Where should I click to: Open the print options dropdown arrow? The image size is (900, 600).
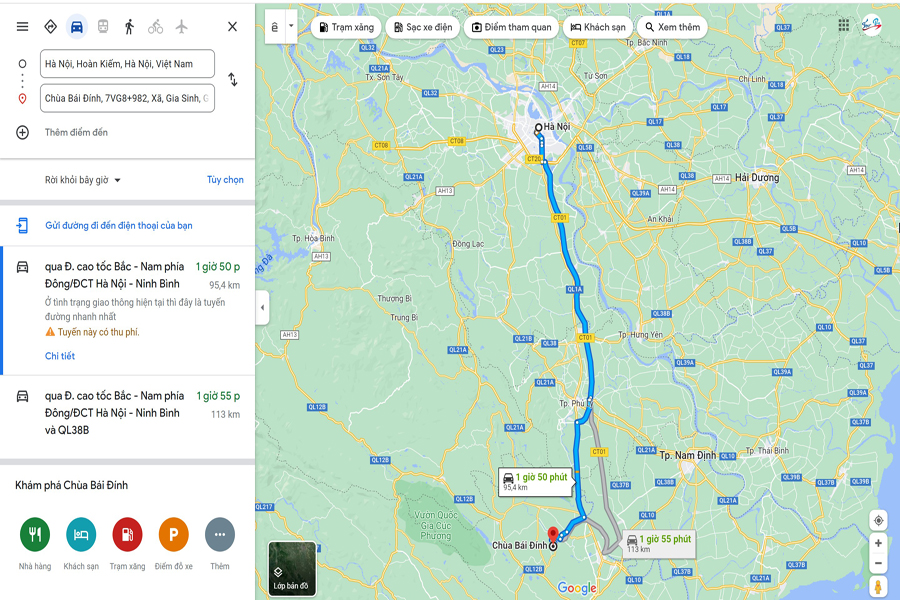(x=291, y=26)
